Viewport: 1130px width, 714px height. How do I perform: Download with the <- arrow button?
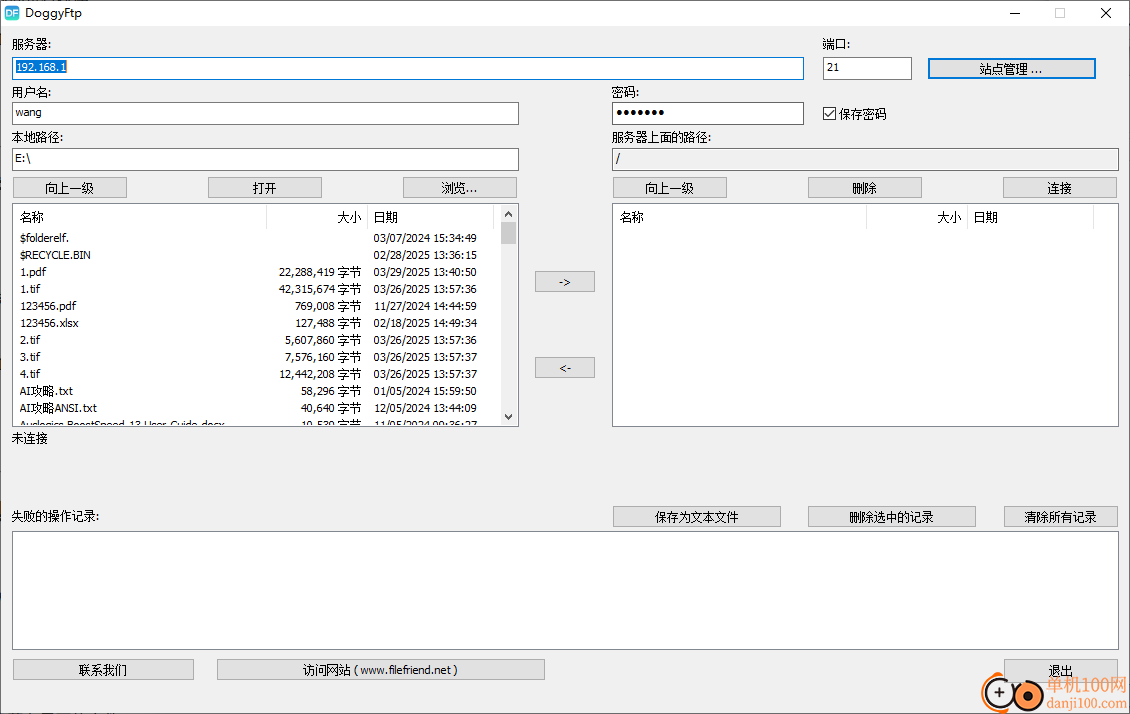(565, 367)
